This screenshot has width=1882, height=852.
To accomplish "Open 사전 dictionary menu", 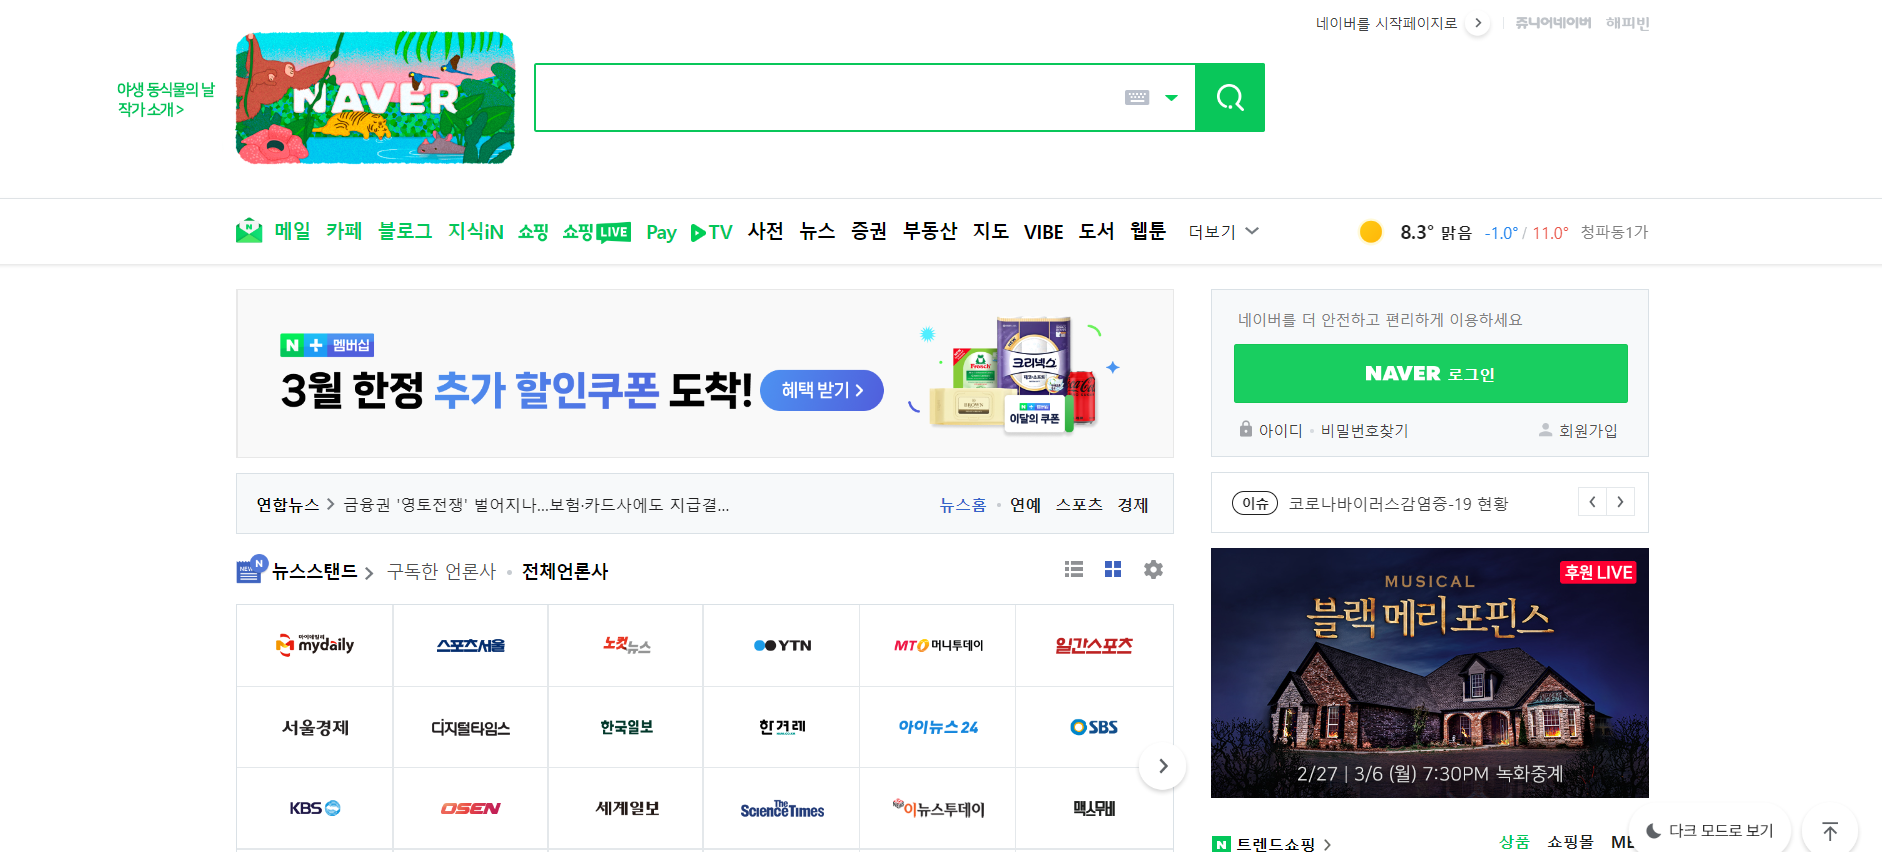I will (766, 231).
